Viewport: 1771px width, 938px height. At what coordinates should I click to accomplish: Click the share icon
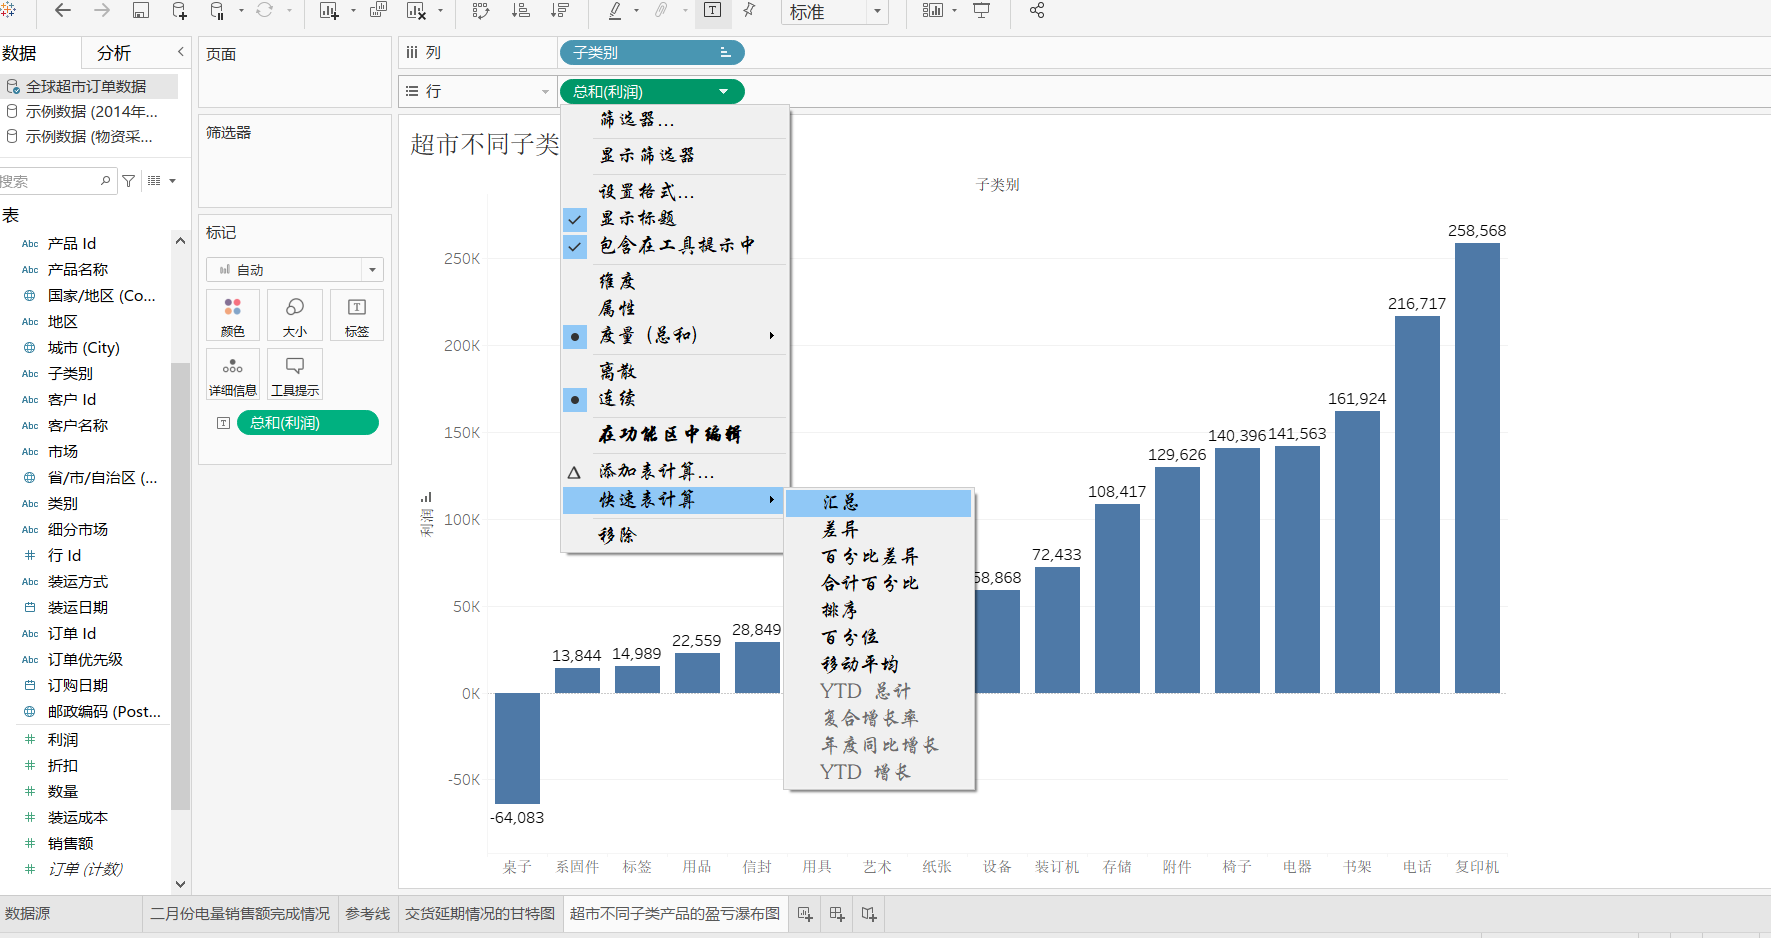tap(1037, 10)
